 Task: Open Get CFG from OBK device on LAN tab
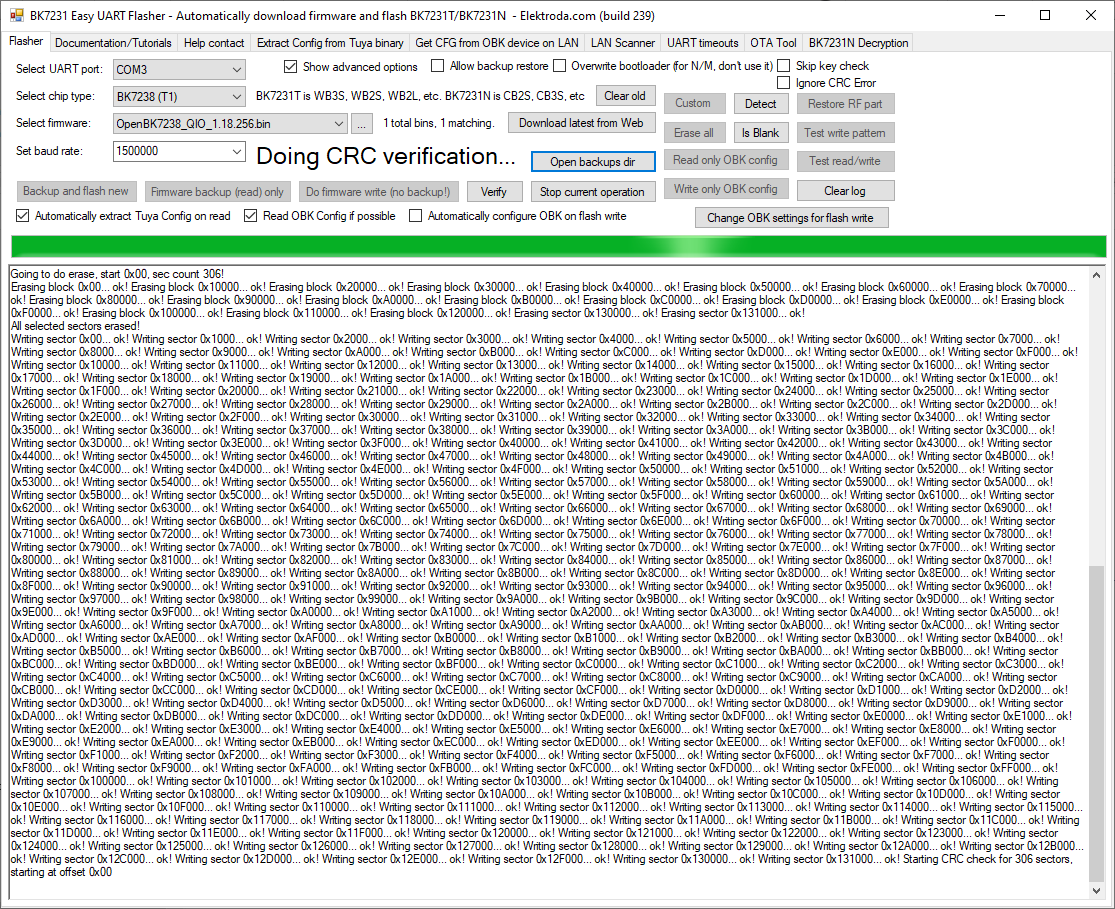497,43
